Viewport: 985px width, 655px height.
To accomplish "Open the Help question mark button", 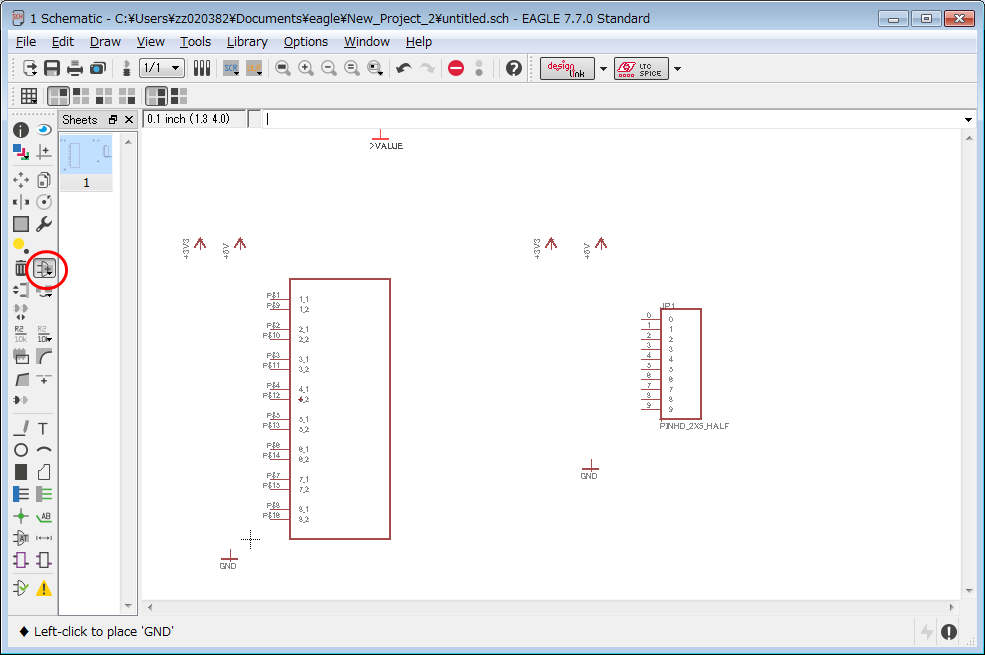I will tap(514, 68).
